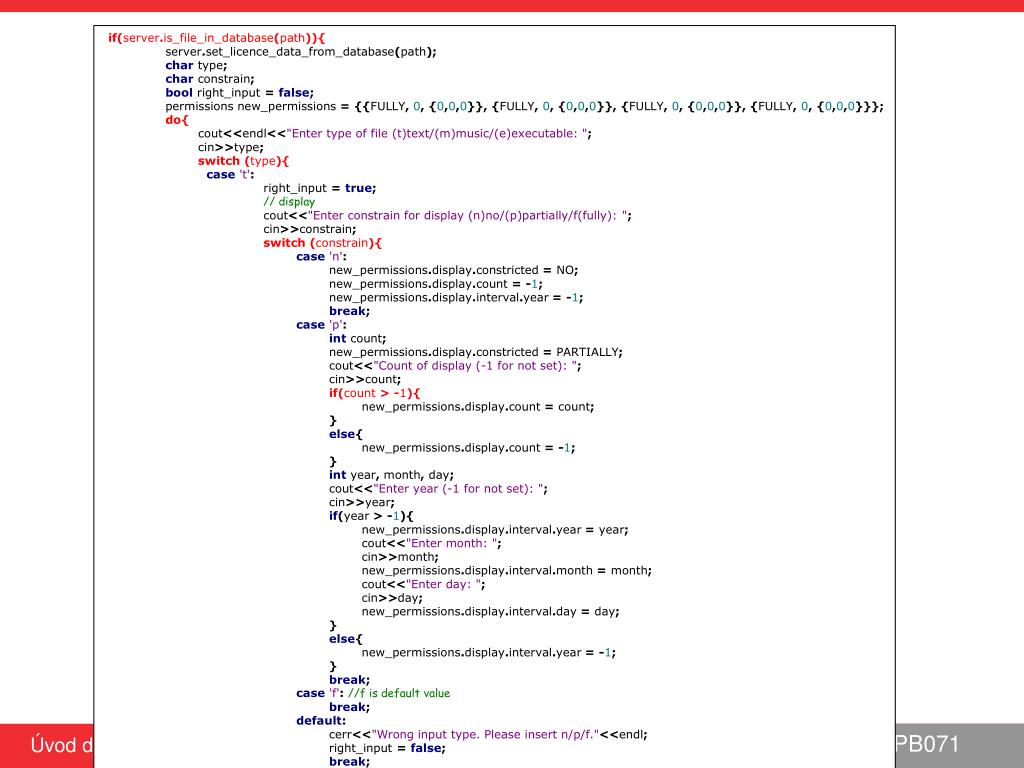Click the 'int count;' declaration
The height and width of the screenshot is (768, 1024).
tap(357, 338)
